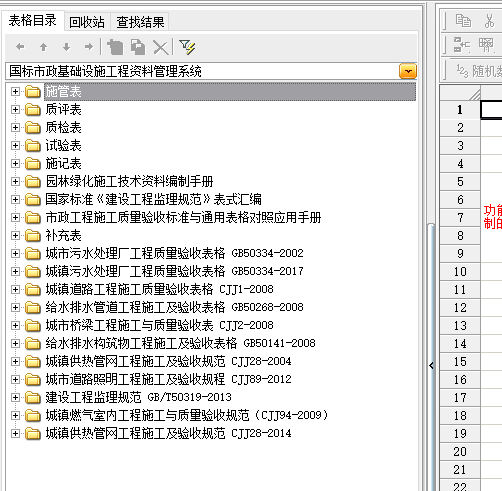Collapse the left panel using splitter arrow
This screenshot has width=502, height=491.
pyautogui.click(x=431, y=366)
